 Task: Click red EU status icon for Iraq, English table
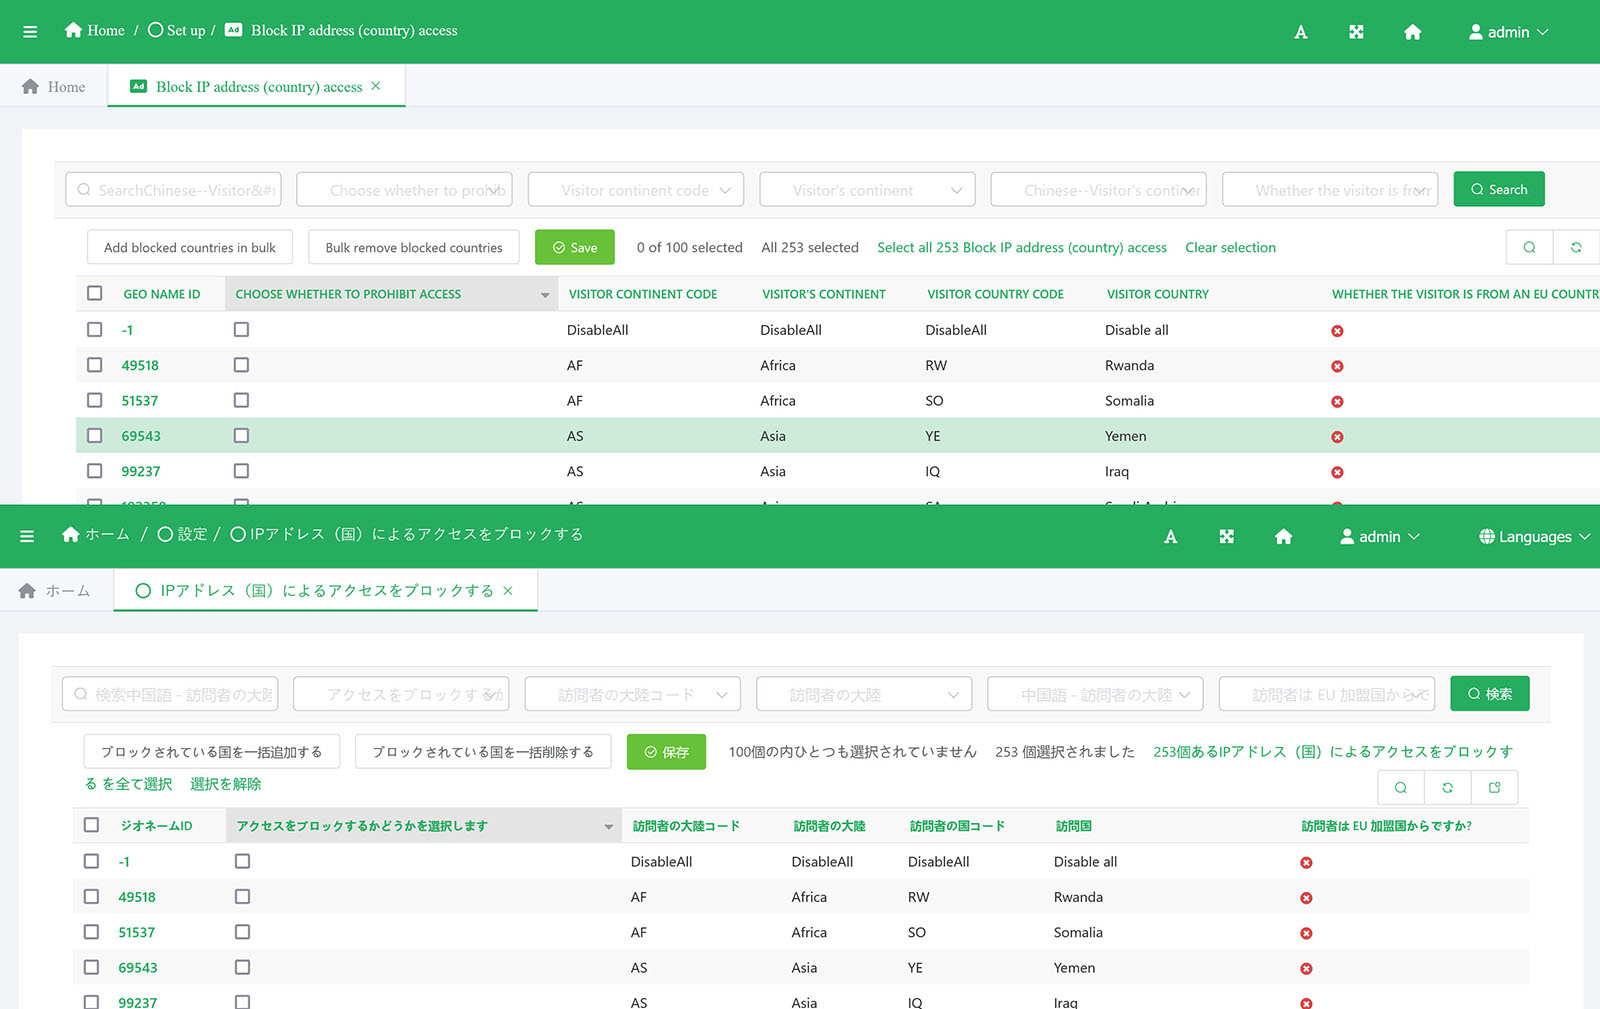1337,472
